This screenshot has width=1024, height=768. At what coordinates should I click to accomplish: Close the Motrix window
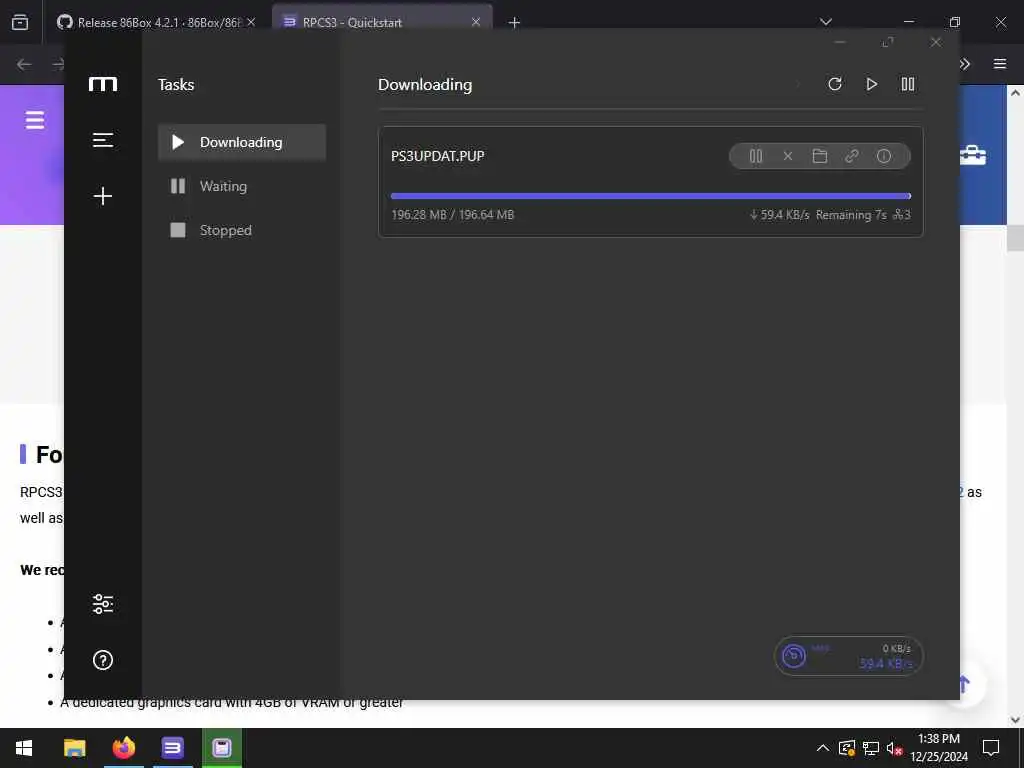pyautogui.click(x=936, y=42)
